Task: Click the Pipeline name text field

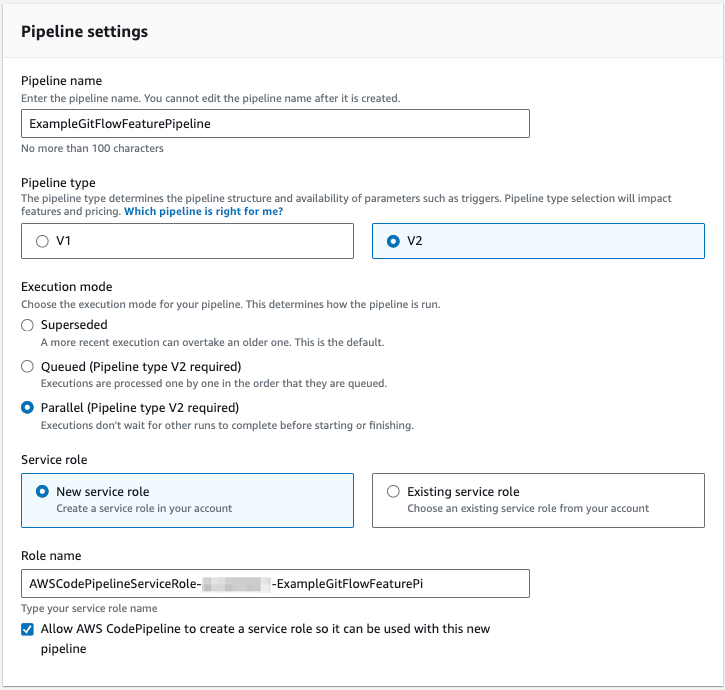Action: click(275, 123)
